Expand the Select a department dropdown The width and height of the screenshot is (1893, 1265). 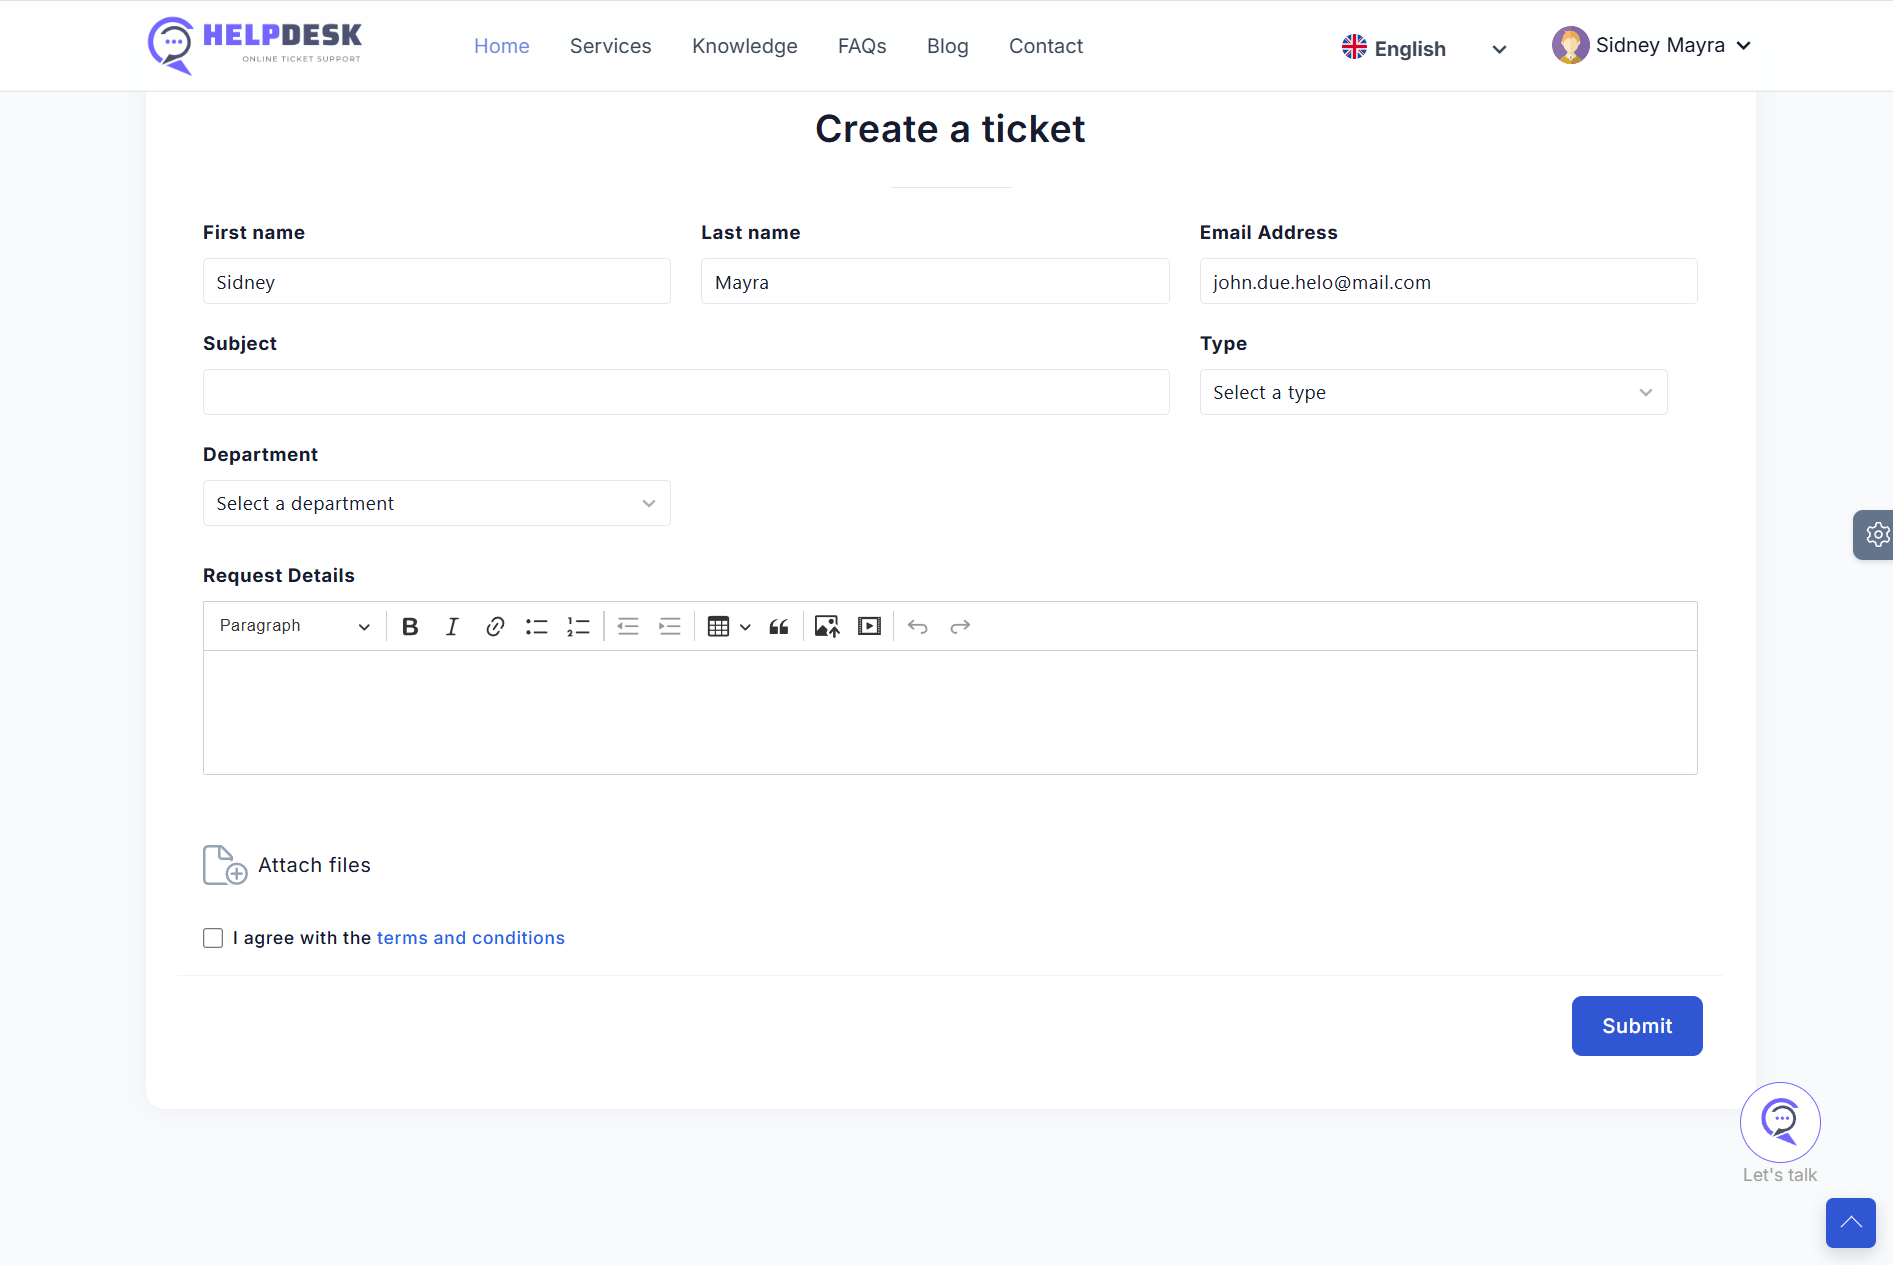[x=436, y=504]
